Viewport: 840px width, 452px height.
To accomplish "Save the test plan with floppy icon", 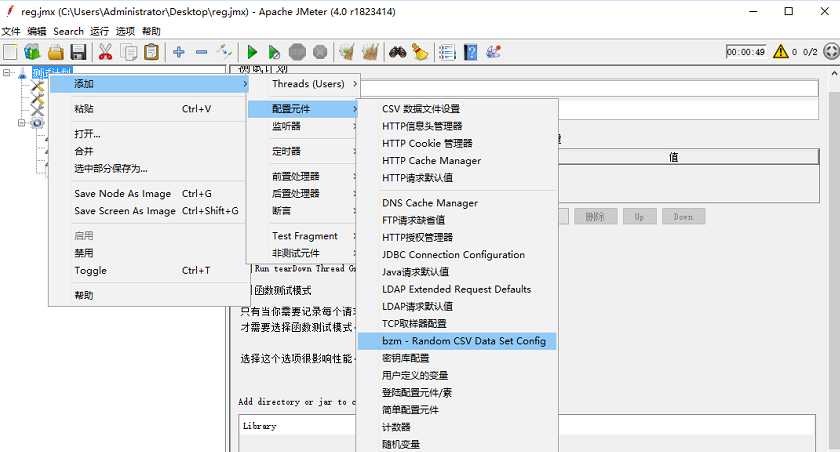I will click(78, 52).
